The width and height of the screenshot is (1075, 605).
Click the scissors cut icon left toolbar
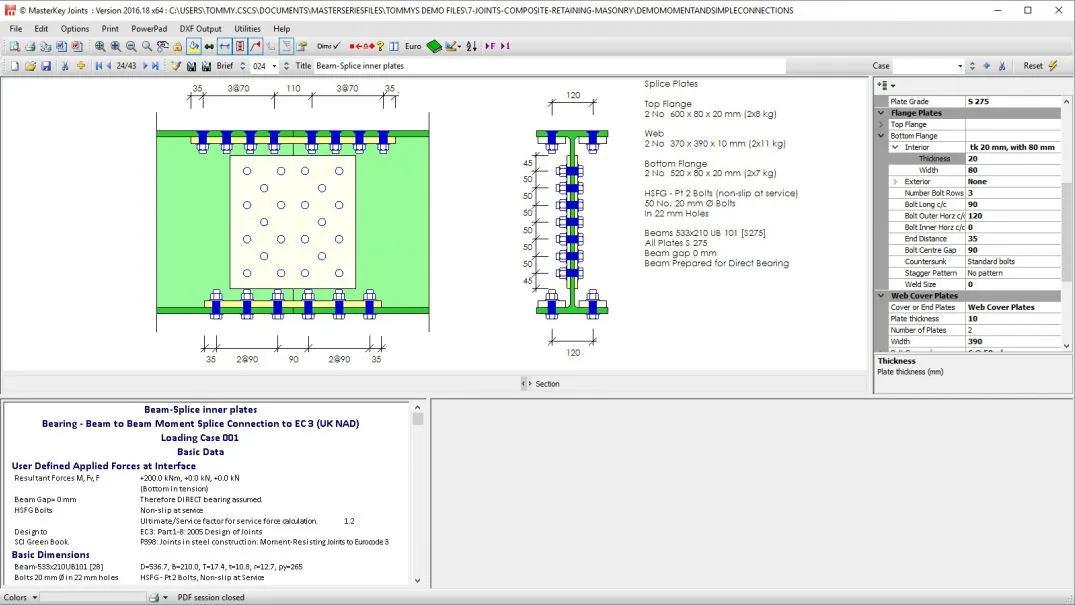pyautogui.click(x=65, y=66)
